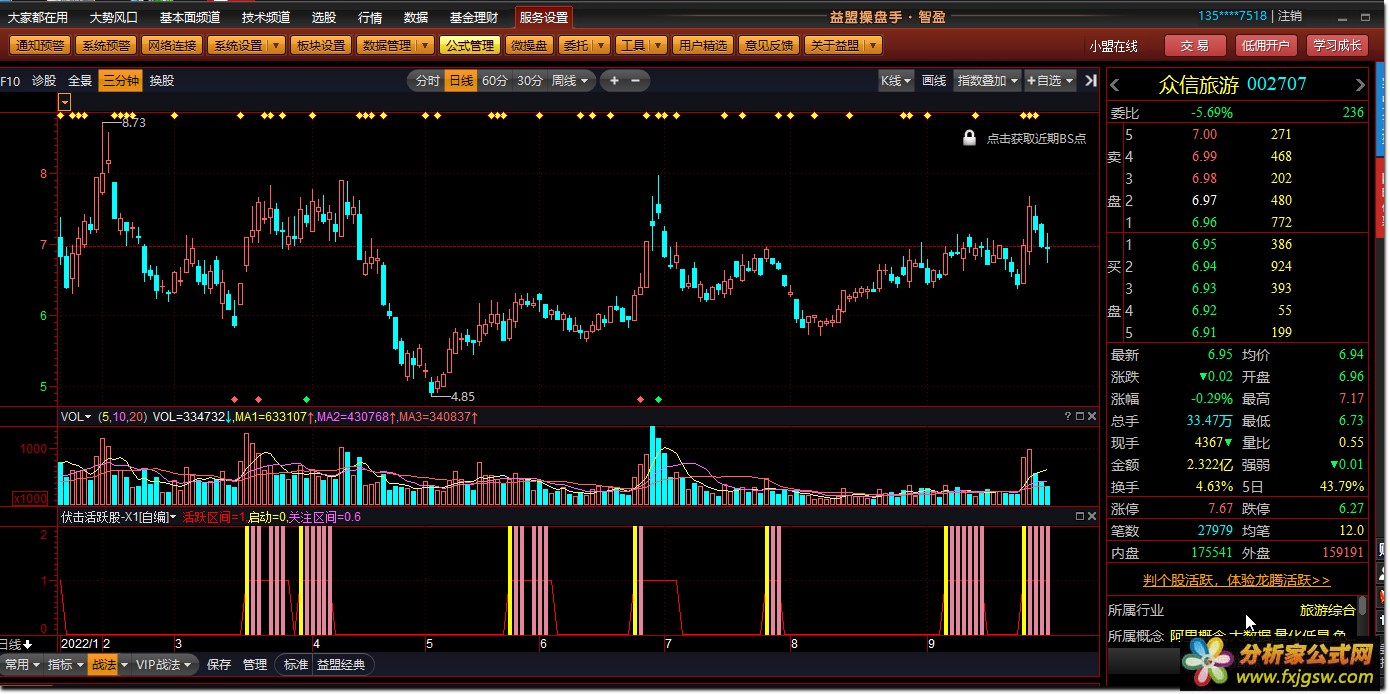Click the 意见反馈 button
Image resolution: width=1390 pixels, height=694 pixels.
[x=768, y=46]
